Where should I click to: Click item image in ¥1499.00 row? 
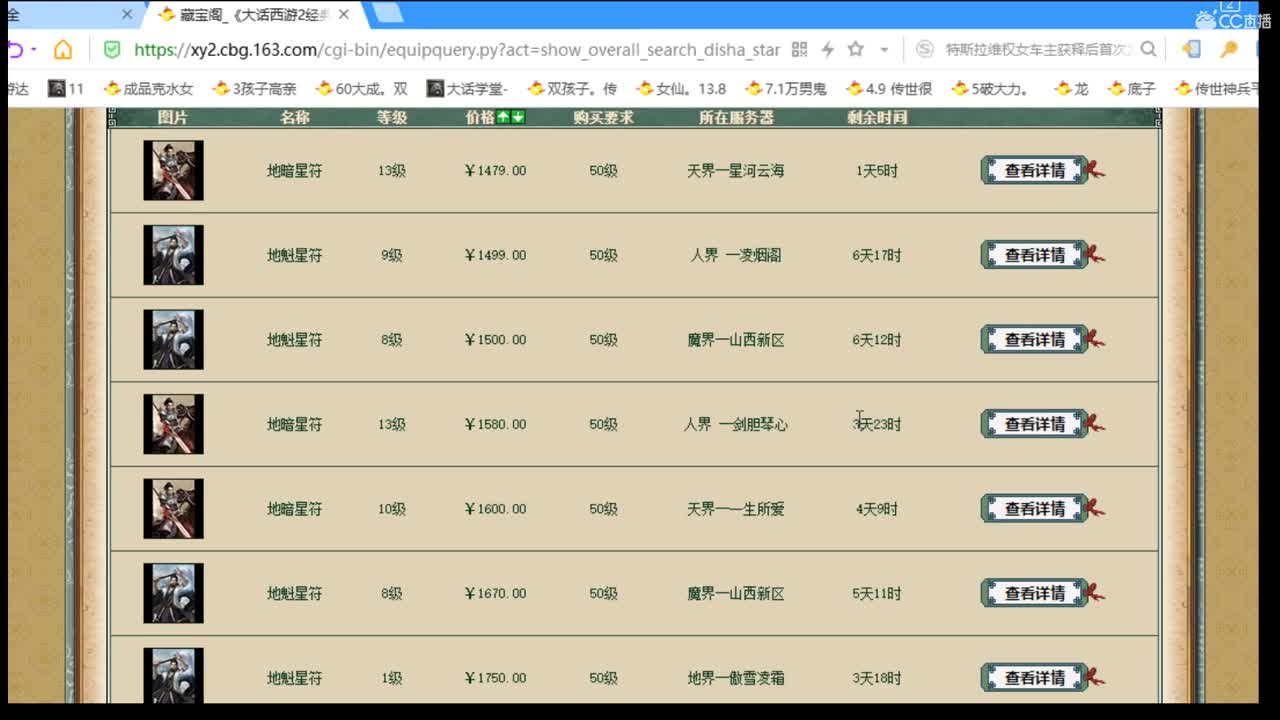[173, 255]
